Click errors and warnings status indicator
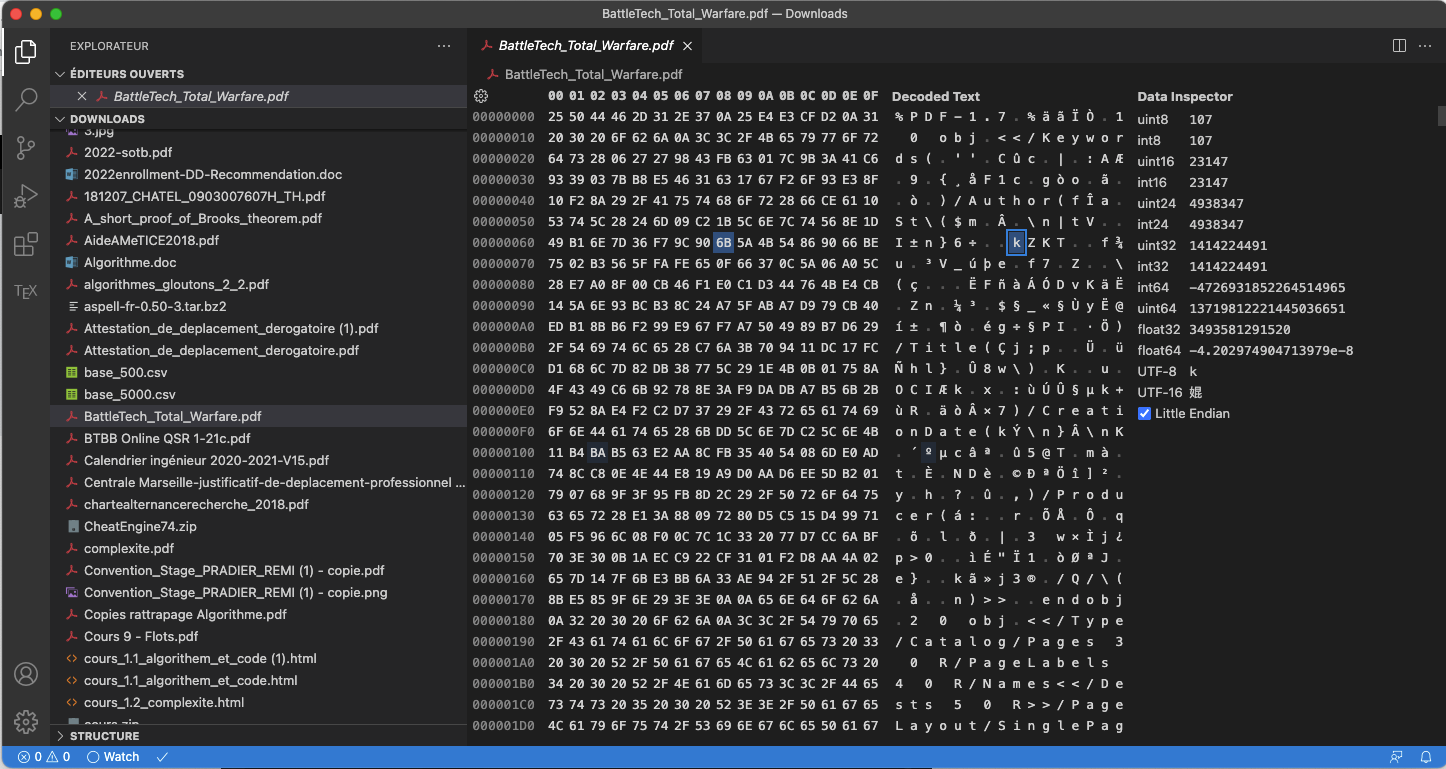Viewport: 1446px width, 769px height. [43, 757]
